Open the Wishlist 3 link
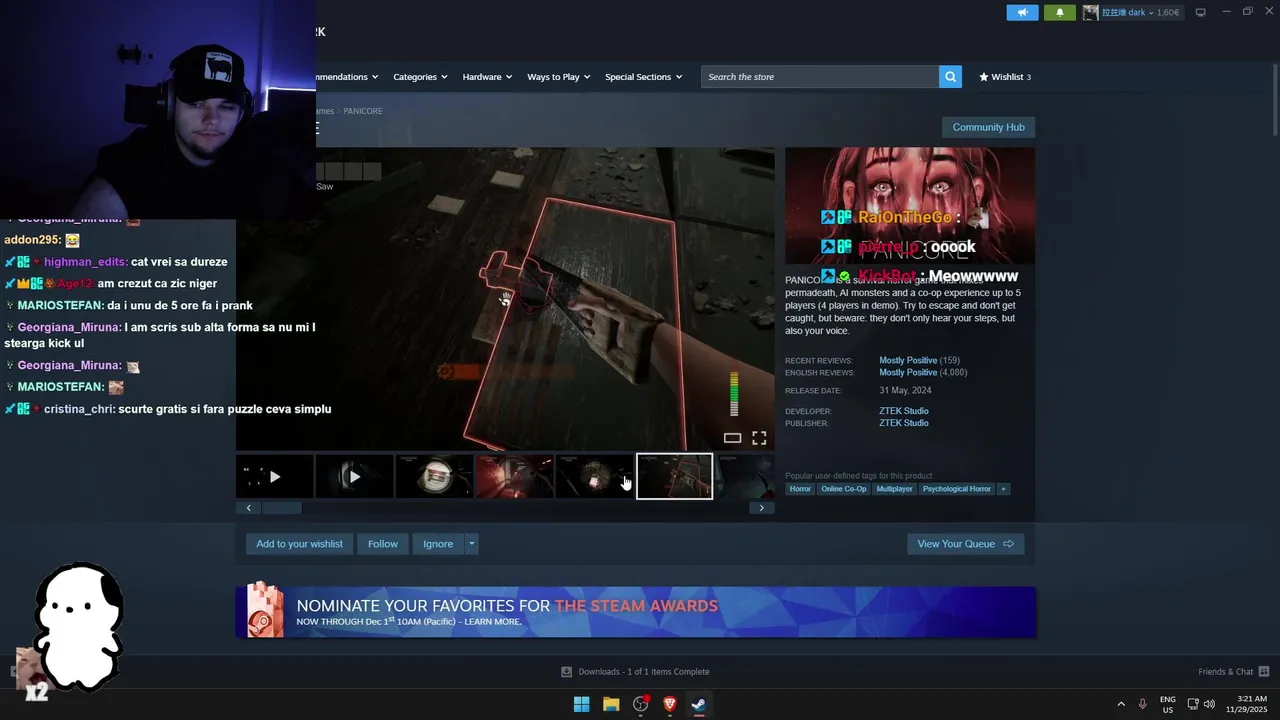 [1004, 76]
